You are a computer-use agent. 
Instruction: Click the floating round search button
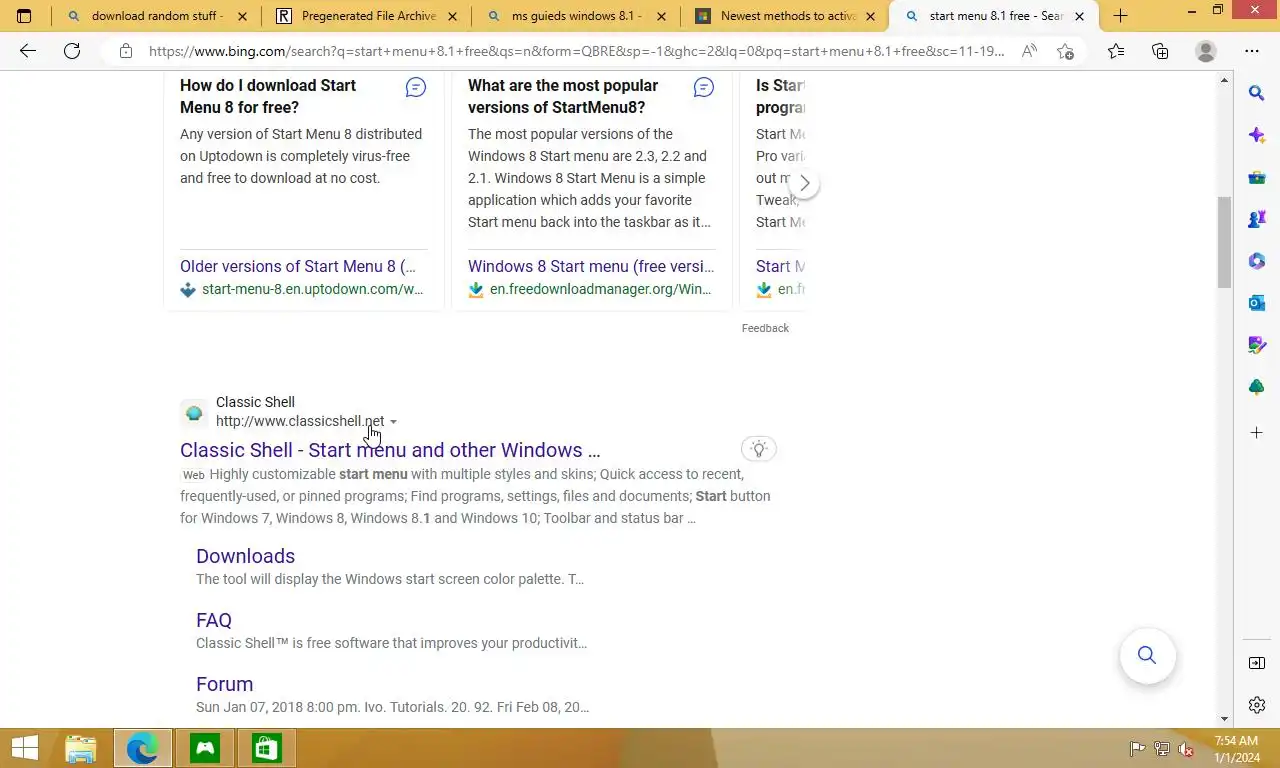pos(1147,655)
